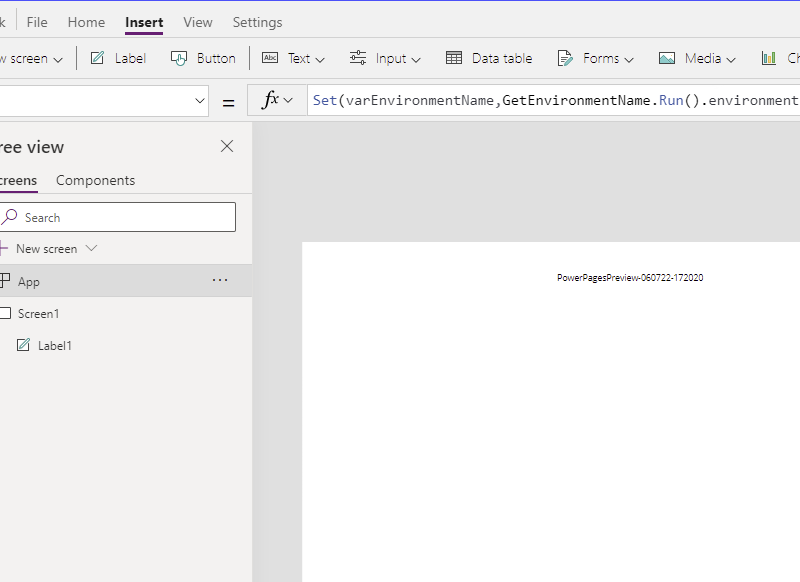
Task: Click the Data table grid icon
Action: tap(454, 58)
